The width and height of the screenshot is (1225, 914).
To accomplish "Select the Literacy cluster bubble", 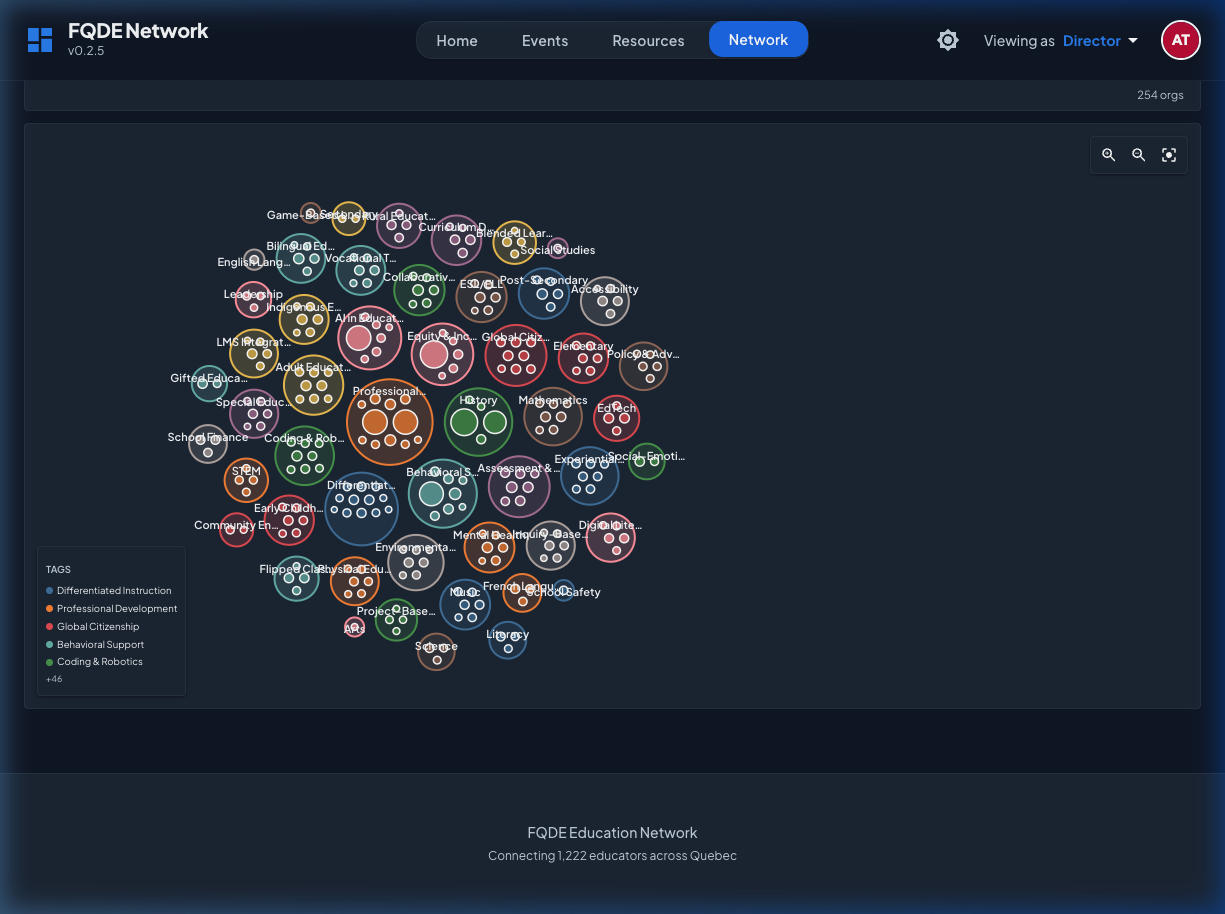I will (x=507, y=641).
